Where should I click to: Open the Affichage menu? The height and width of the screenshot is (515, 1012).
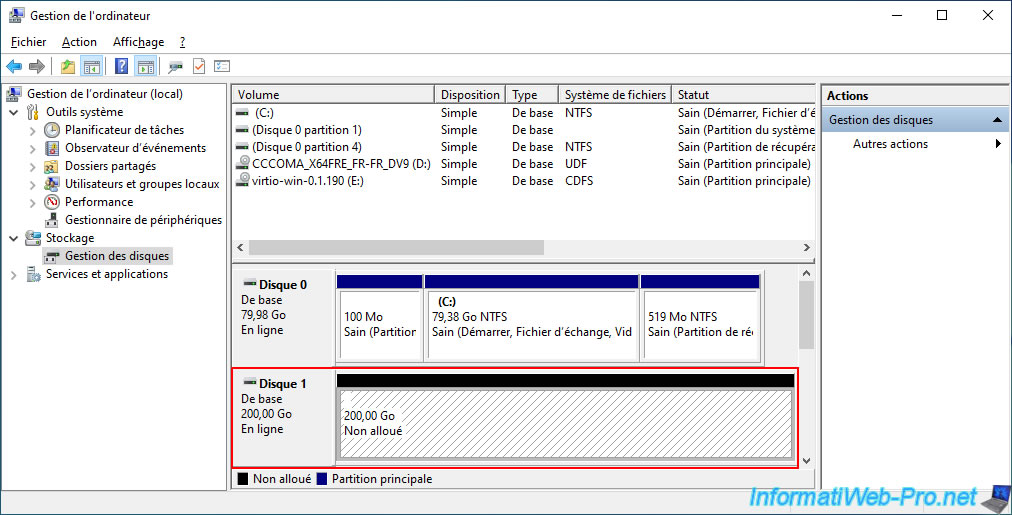pos(138,42)
